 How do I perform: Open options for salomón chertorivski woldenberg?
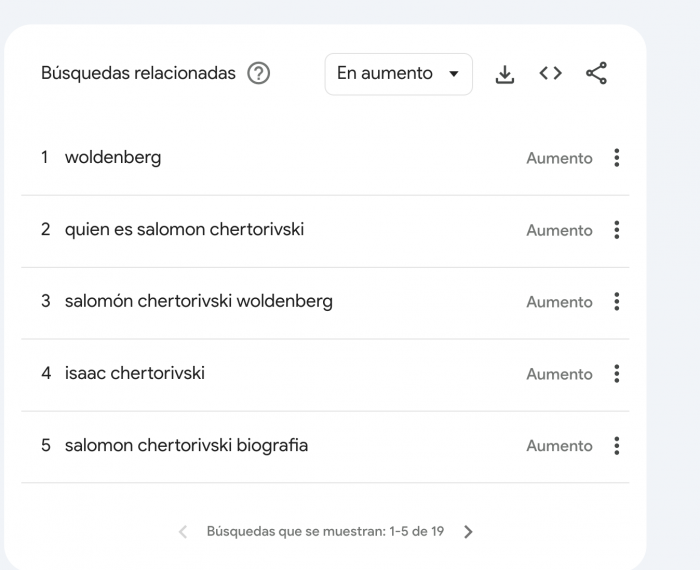617,302
